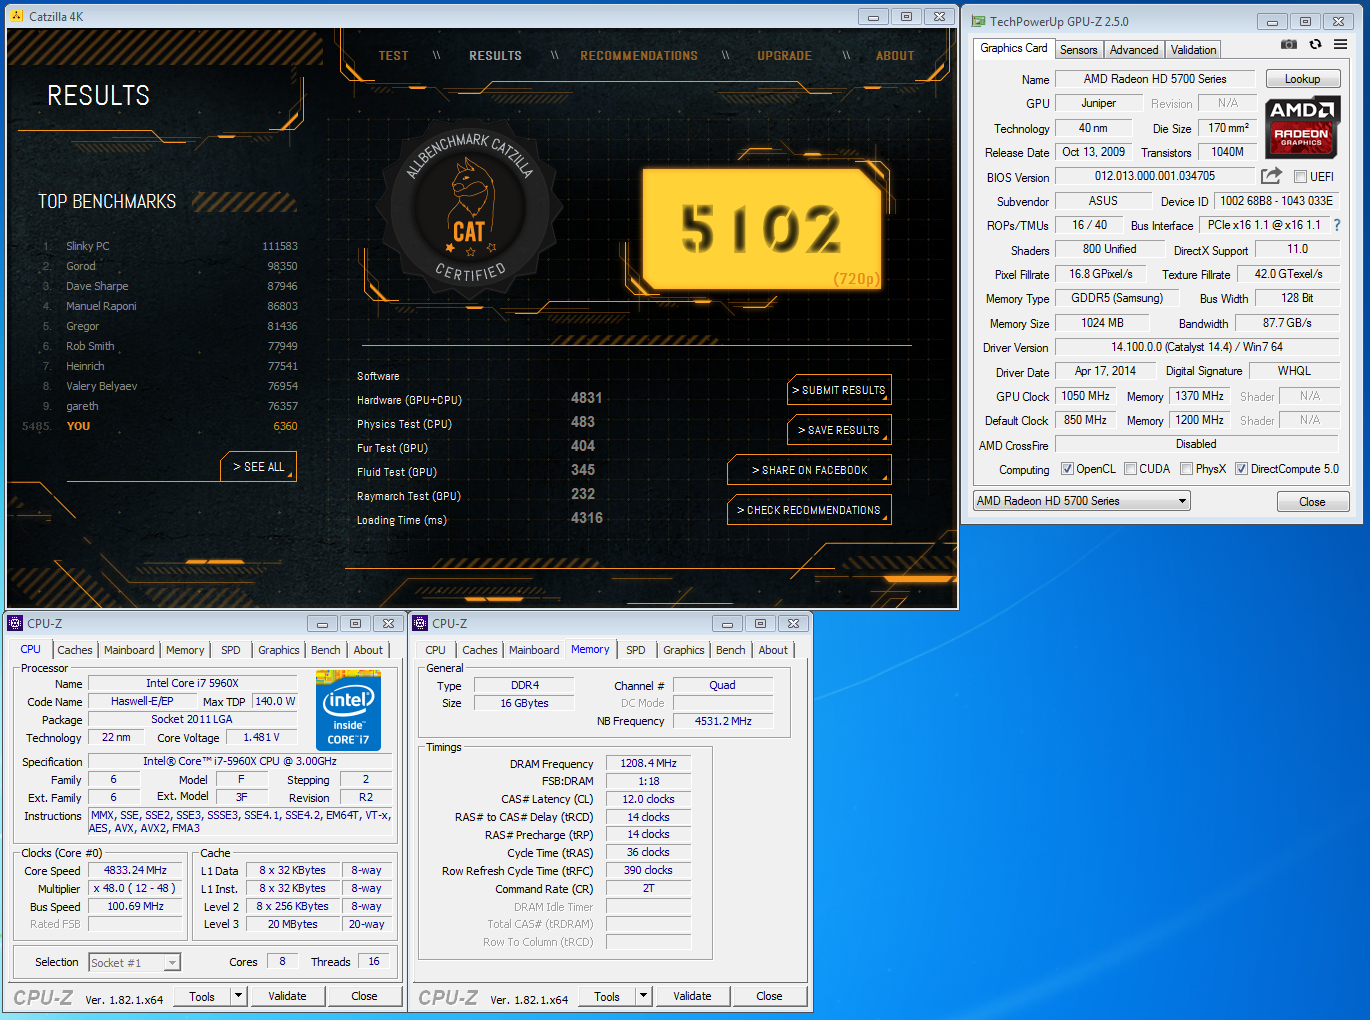Click the GPU-Z Lookup button
This screenshot has height=1020, width=1370.
point(1302,79)
